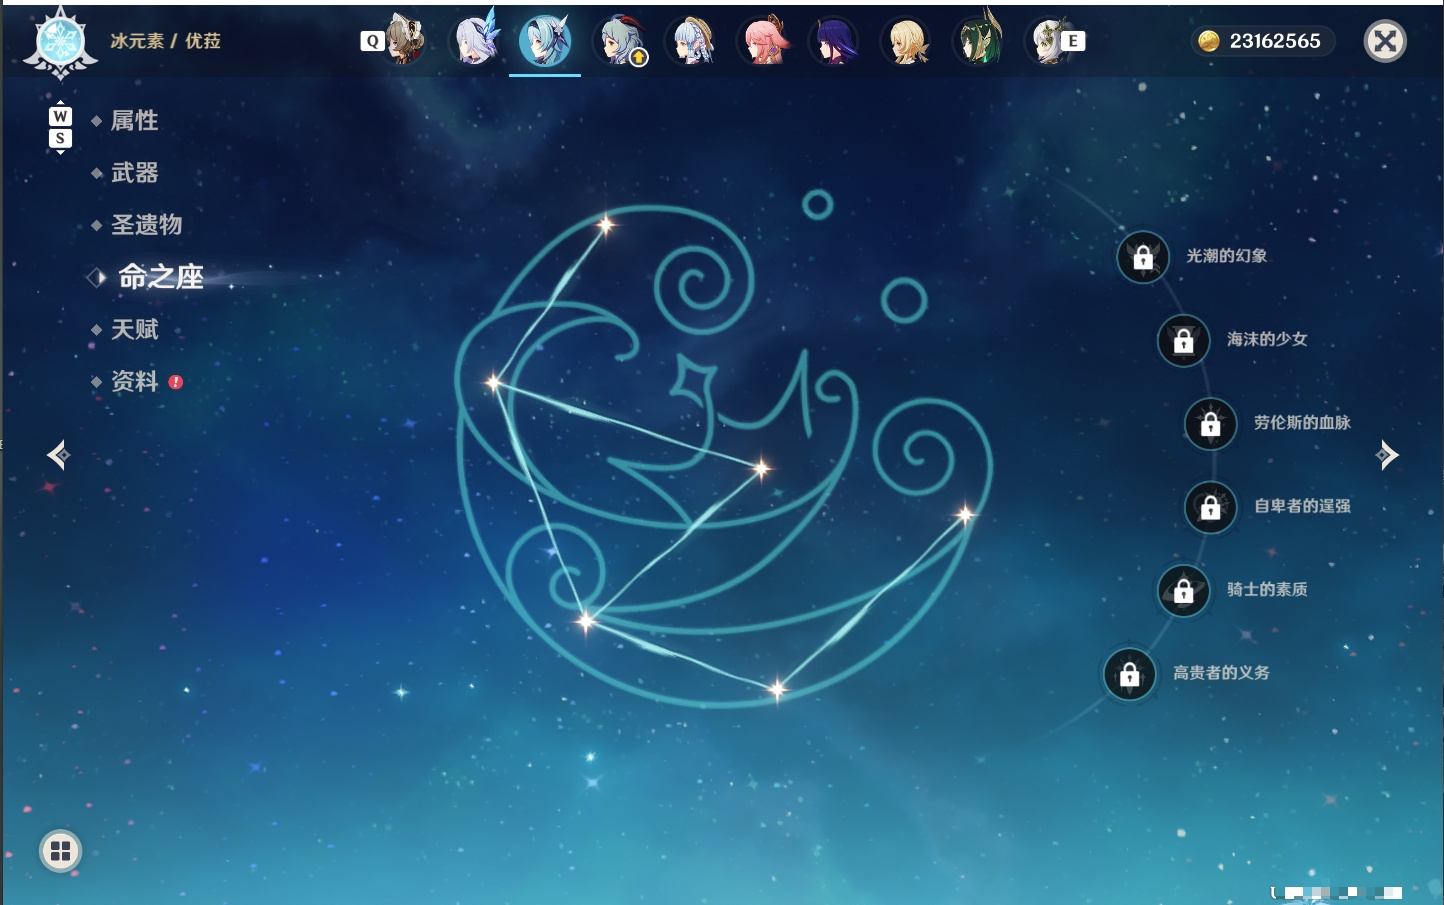This screenshot has width=1444, height=905.
Task: Click the 骑士的素质 constellation label
Action: 1267,589
